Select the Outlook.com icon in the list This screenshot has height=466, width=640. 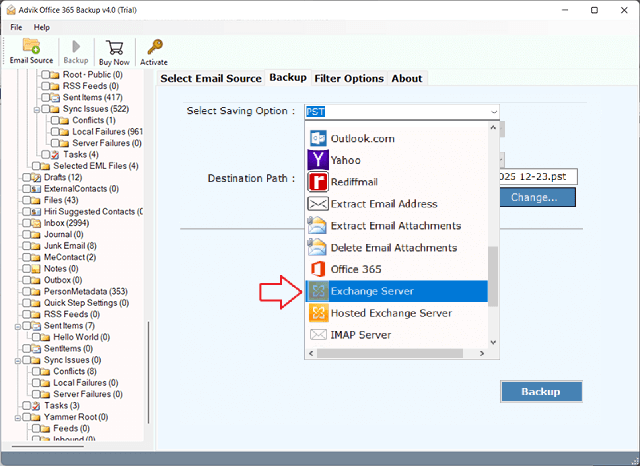318,138
